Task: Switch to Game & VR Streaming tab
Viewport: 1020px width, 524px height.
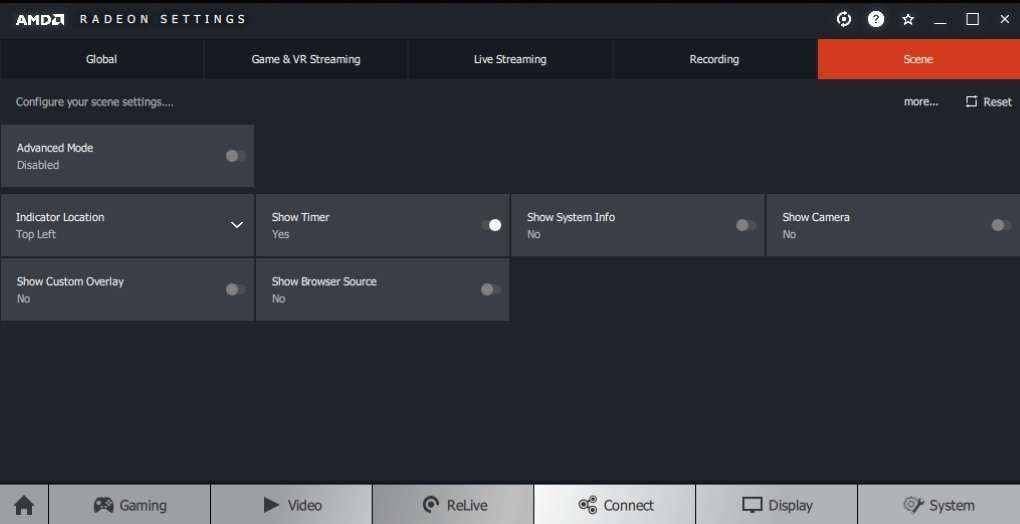Action: click(306, 59)
